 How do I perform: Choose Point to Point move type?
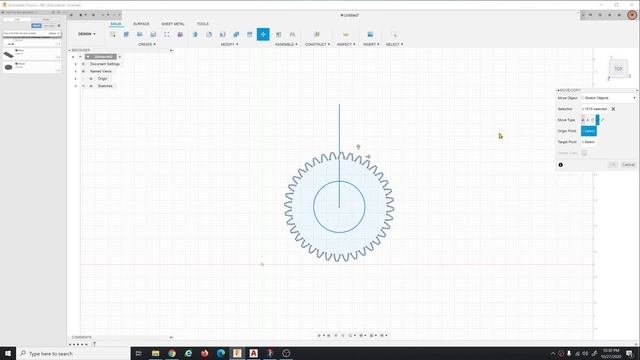click(597, 120)
